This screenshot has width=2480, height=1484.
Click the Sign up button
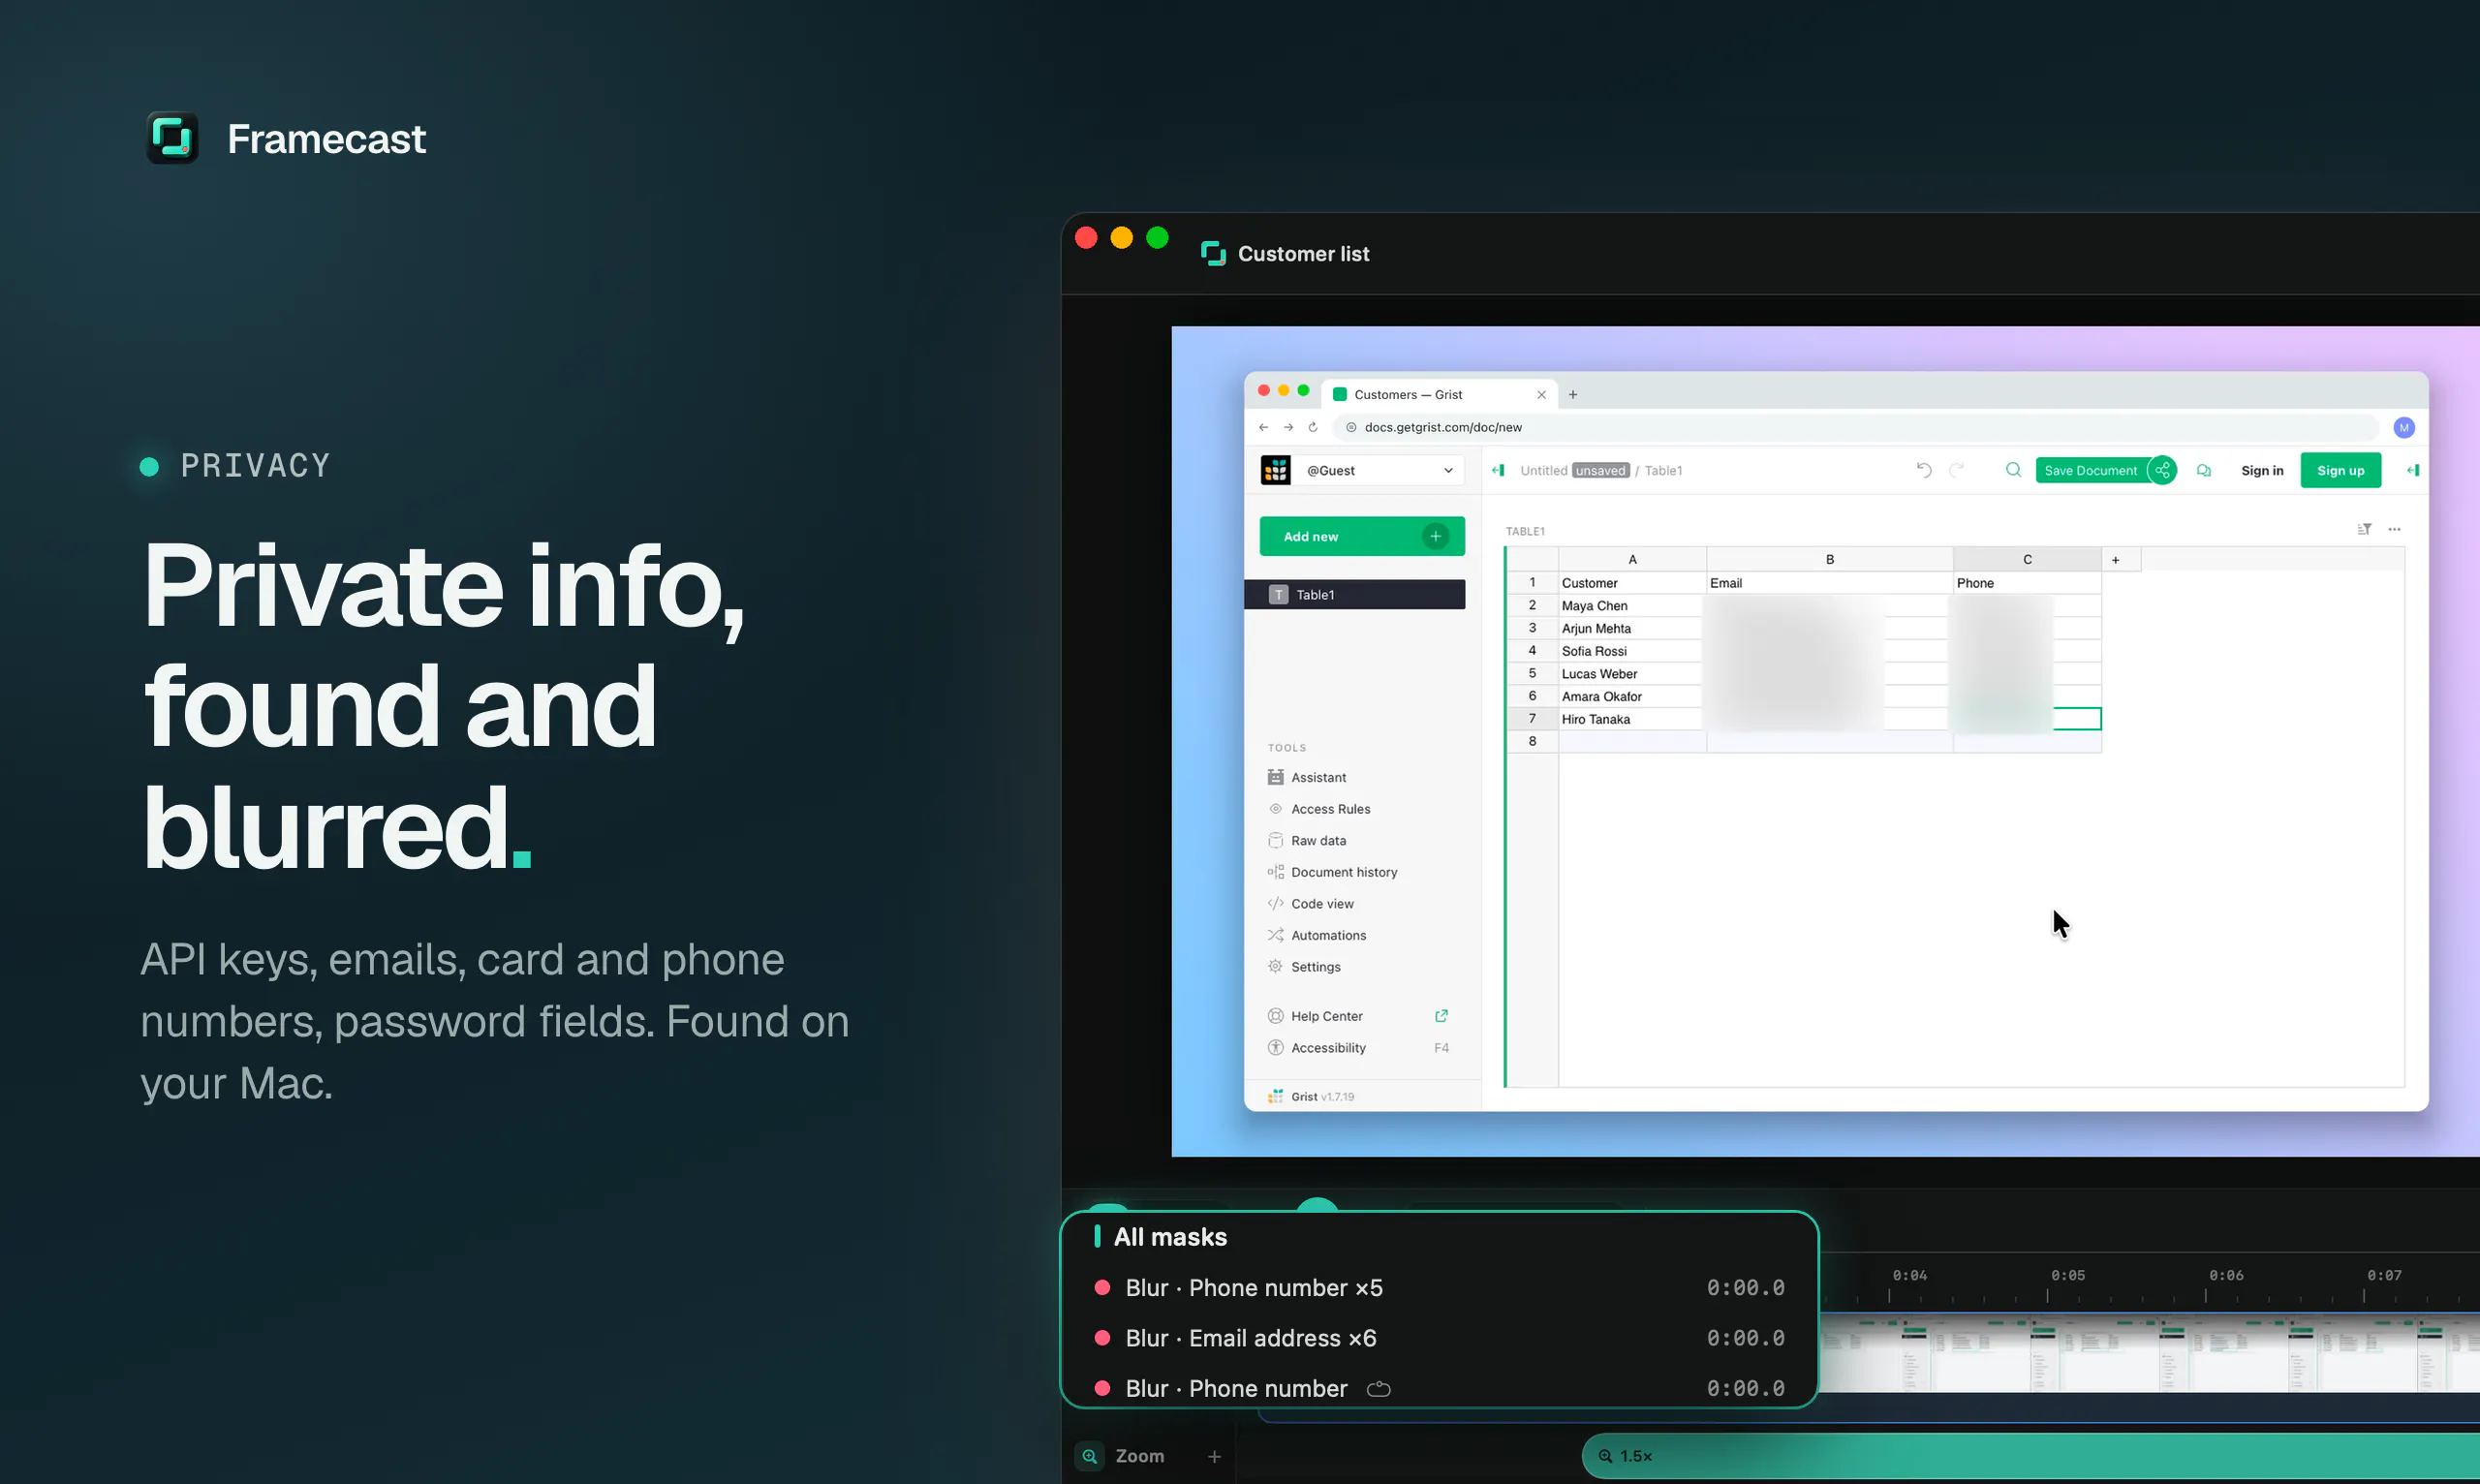2340,471
